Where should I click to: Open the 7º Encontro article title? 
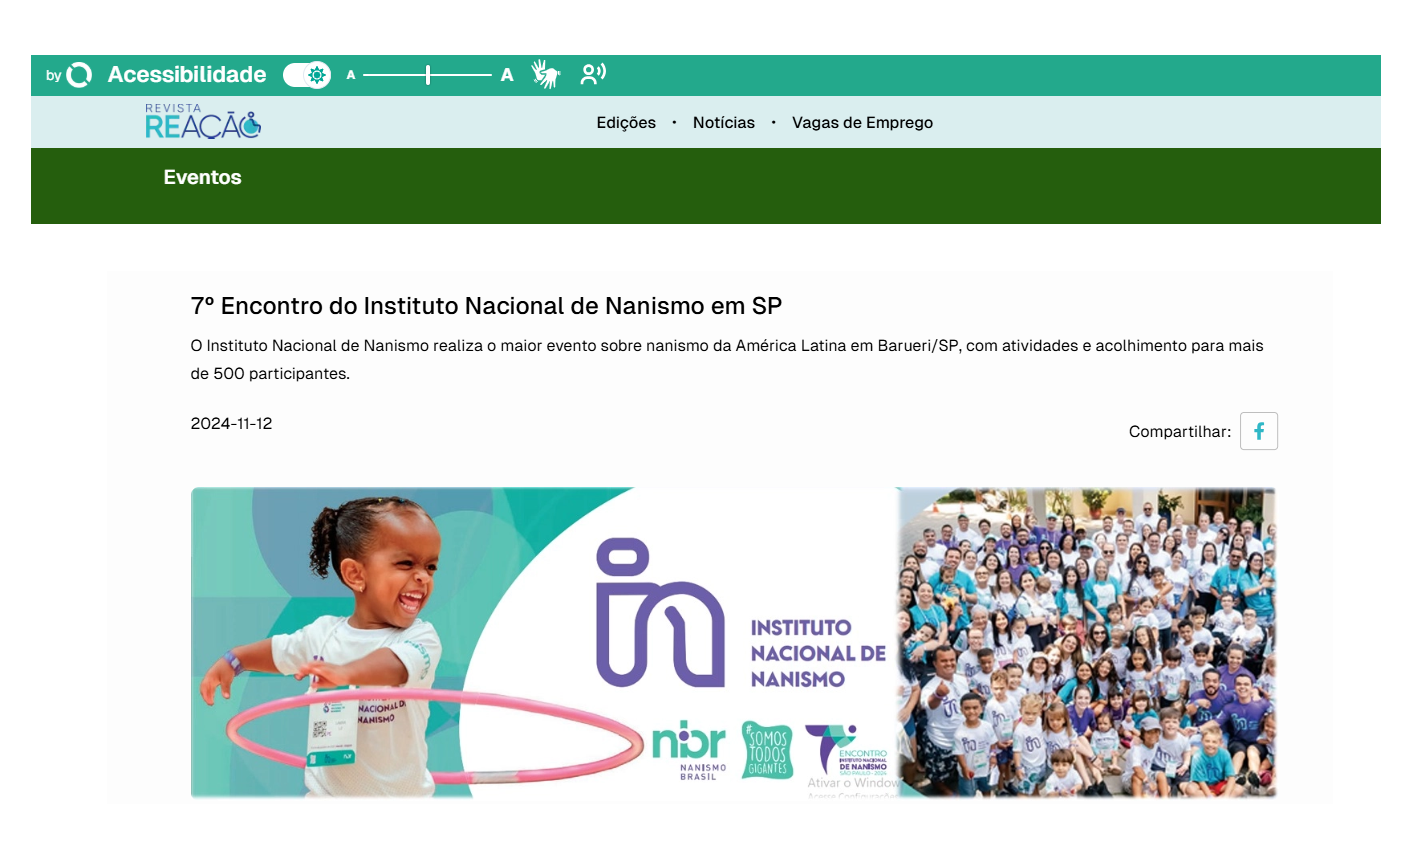[486, 306]
